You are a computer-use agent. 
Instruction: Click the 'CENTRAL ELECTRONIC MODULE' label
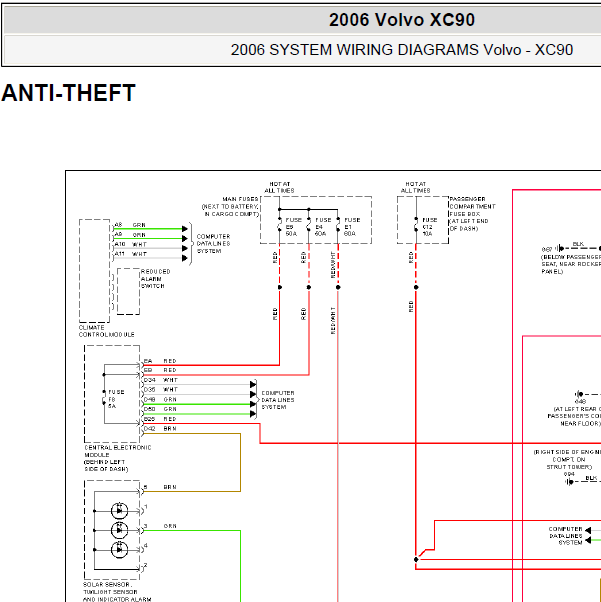point(118,458)
